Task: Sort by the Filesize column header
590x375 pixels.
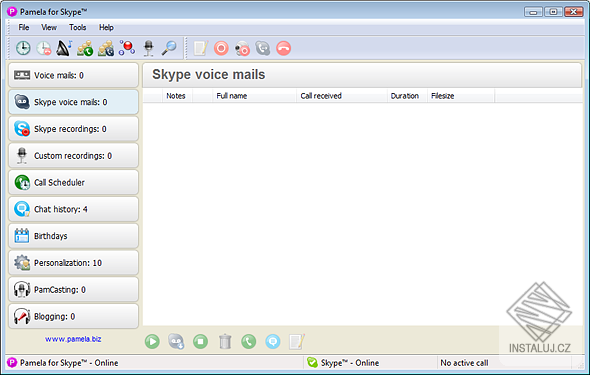Action: 461,96
